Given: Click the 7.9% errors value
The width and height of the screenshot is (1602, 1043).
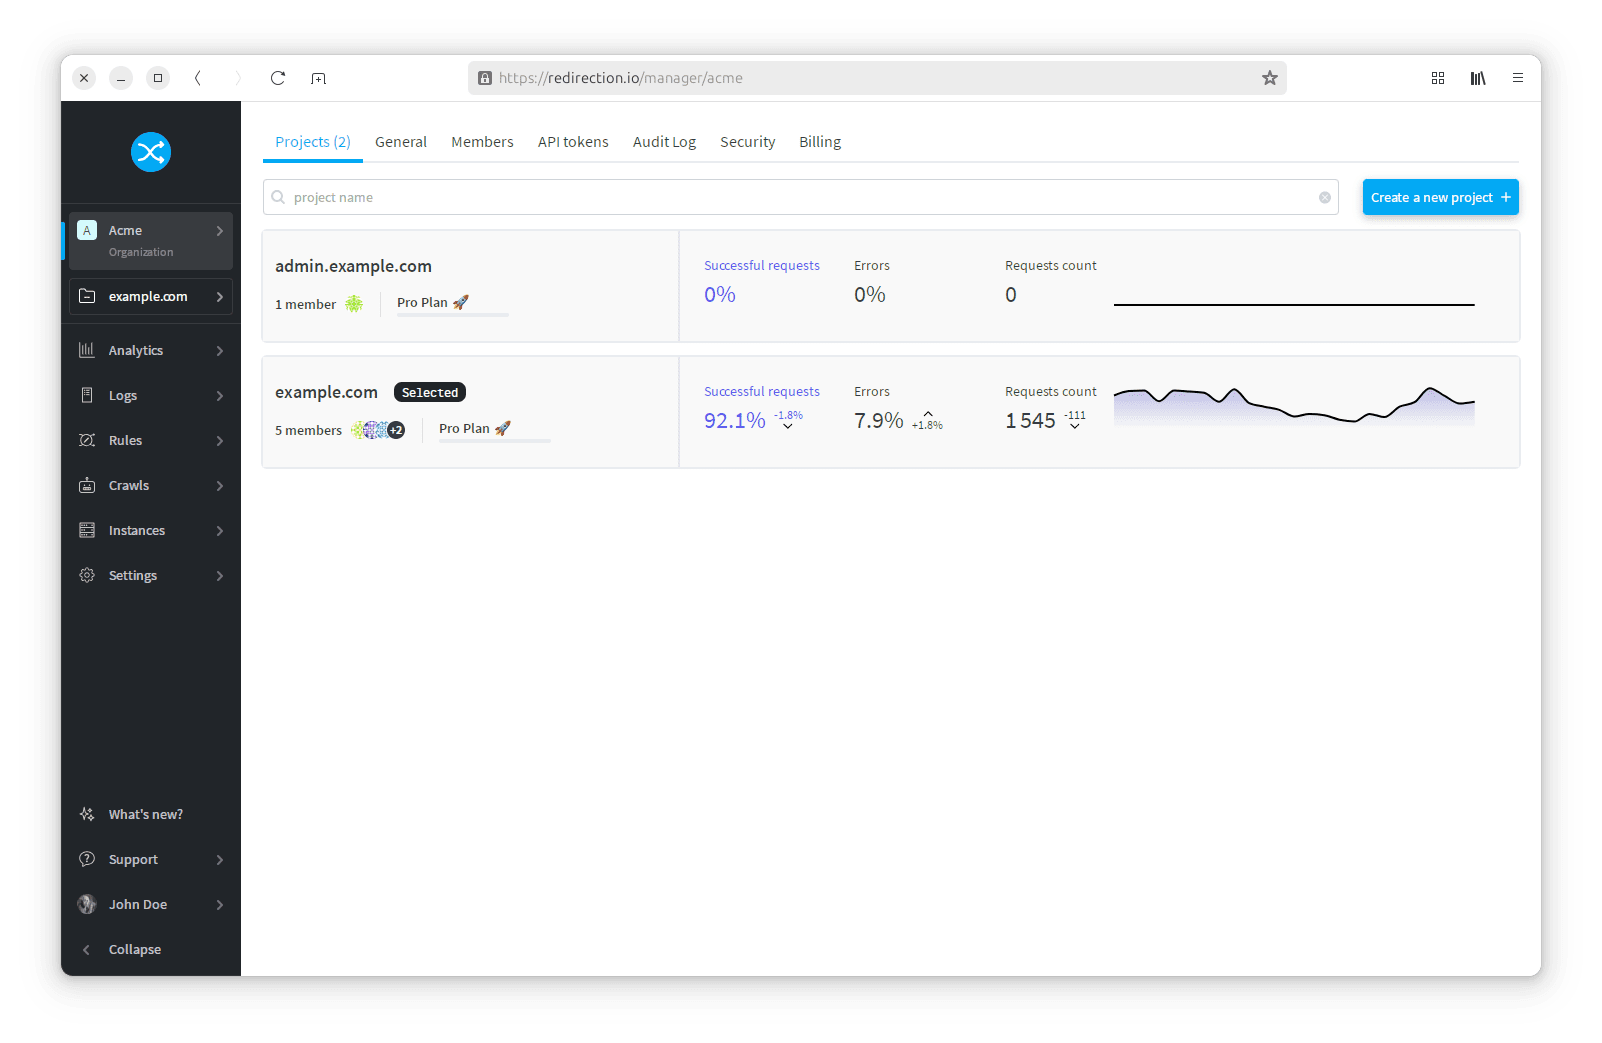Looking at the screenshot, I should 879,421.
